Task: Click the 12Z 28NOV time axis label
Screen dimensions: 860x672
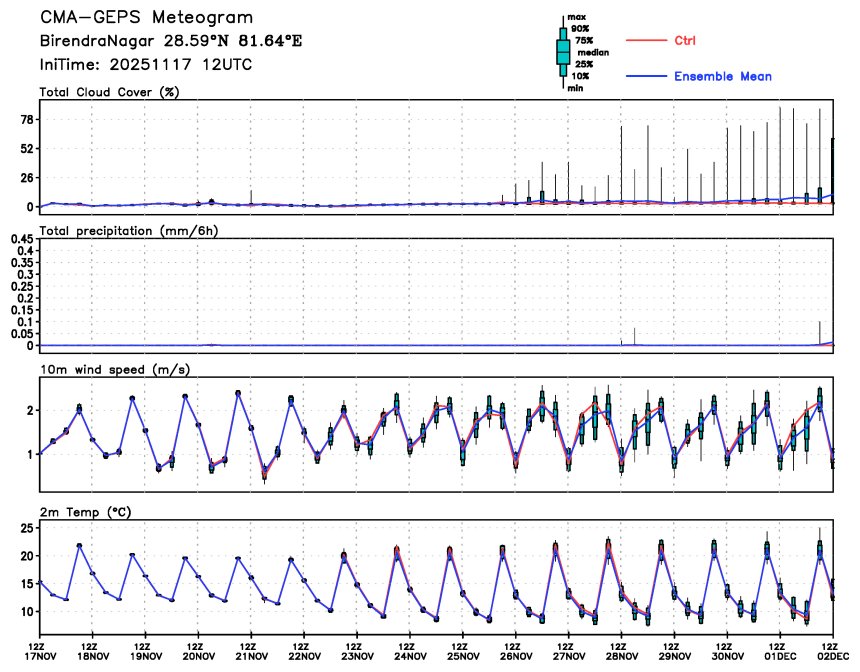Action: 621,652
